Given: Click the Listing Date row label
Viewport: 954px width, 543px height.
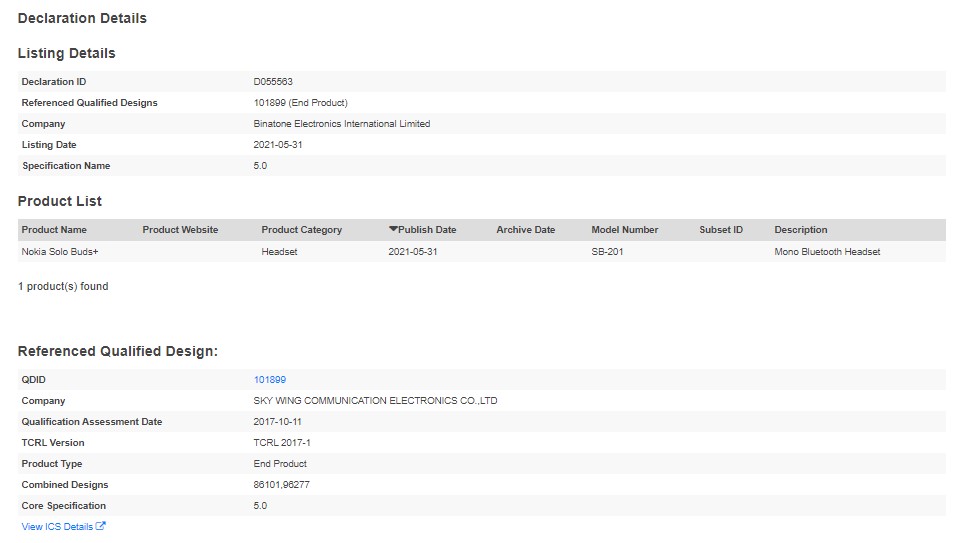Looking at the screenshot, I should coord(49,145).
